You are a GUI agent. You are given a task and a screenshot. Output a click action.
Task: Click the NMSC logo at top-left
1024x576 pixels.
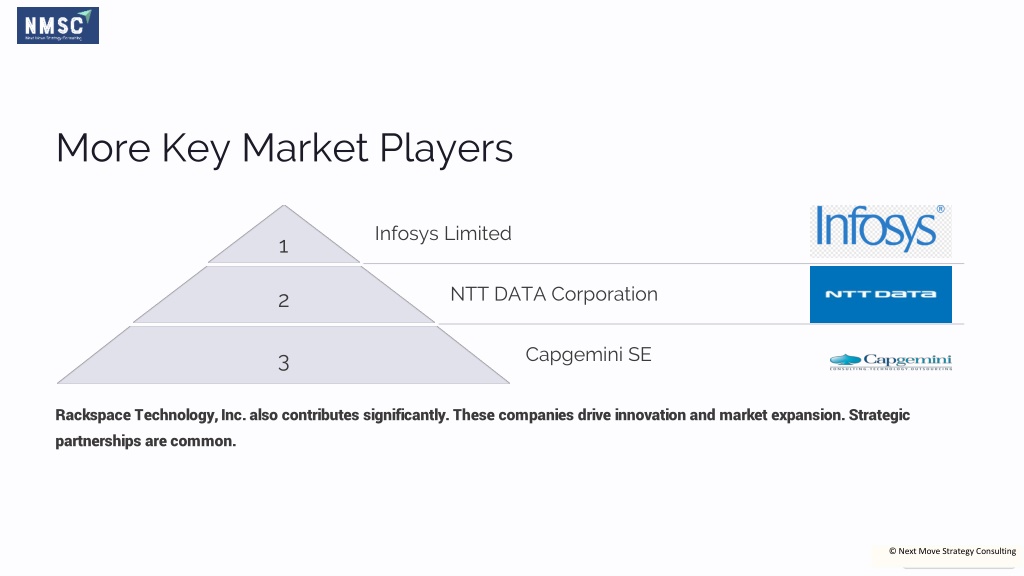[58, 25]
